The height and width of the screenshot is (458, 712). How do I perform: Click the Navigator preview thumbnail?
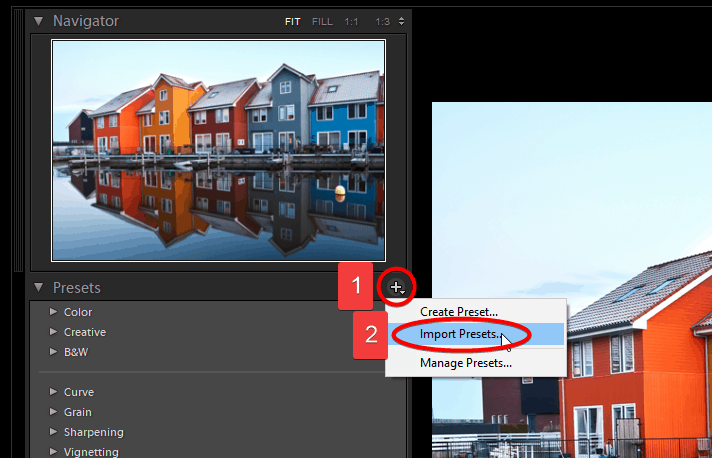click(218, 150)
